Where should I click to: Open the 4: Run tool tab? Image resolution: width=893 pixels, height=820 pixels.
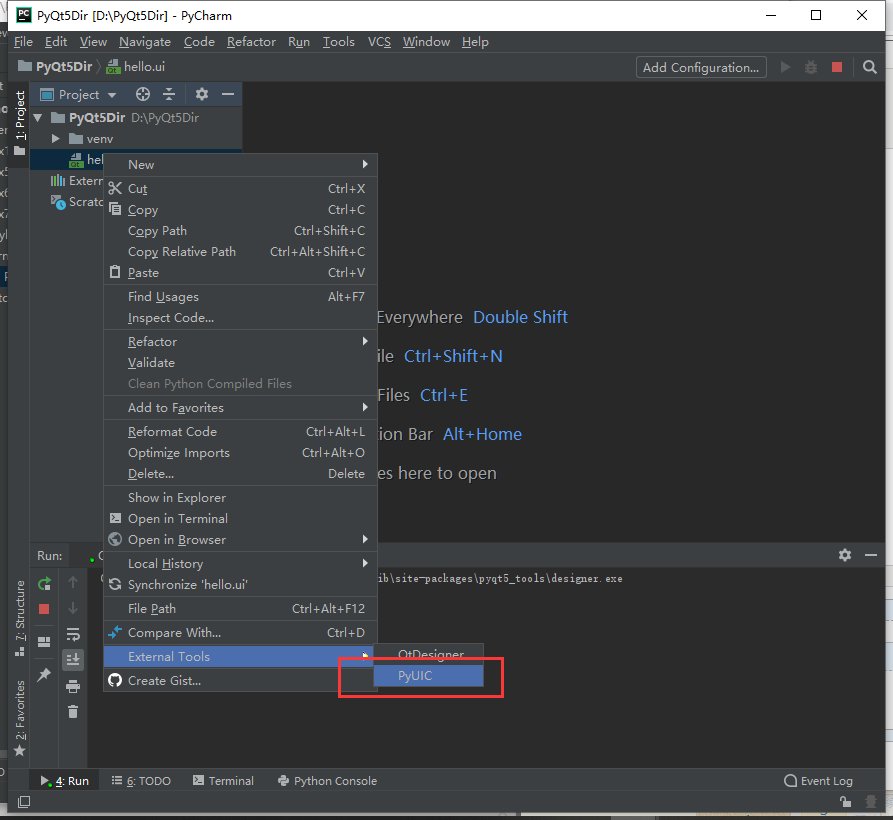pyautogui.click(x=64, y=781)
